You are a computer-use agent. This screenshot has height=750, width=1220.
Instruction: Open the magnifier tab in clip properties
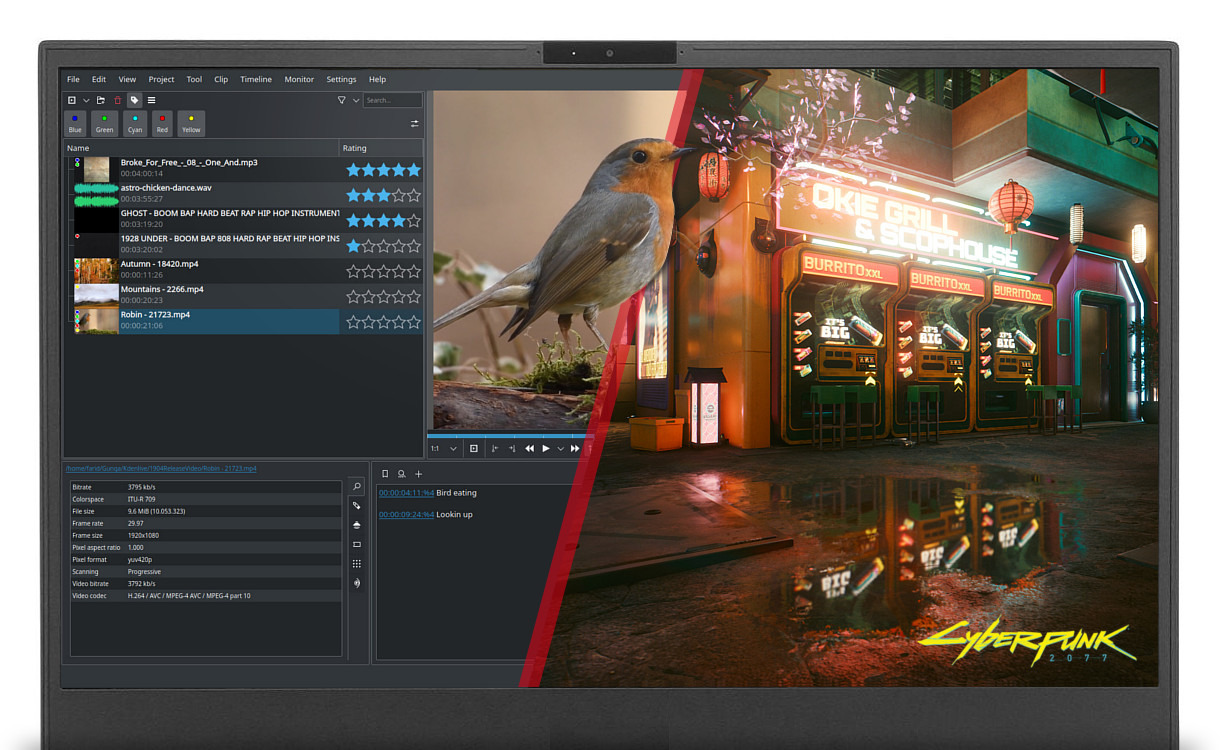357,487
